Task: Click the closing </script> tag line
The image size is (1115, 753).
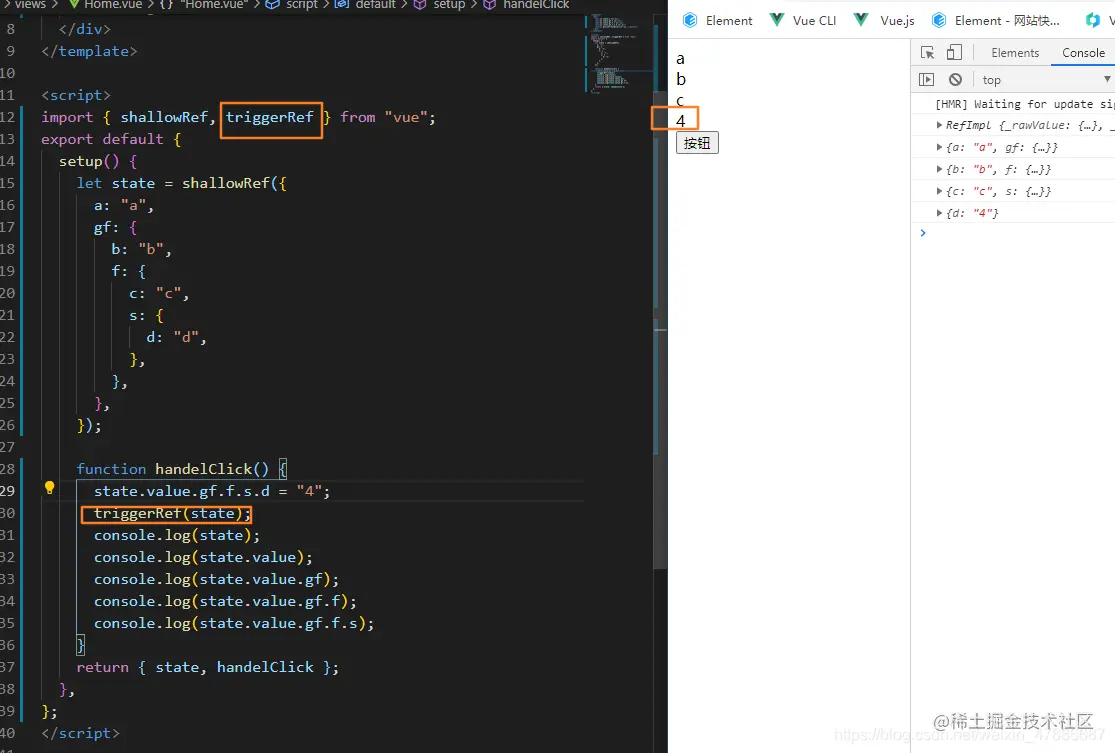Action: click(x=80, y=733)
